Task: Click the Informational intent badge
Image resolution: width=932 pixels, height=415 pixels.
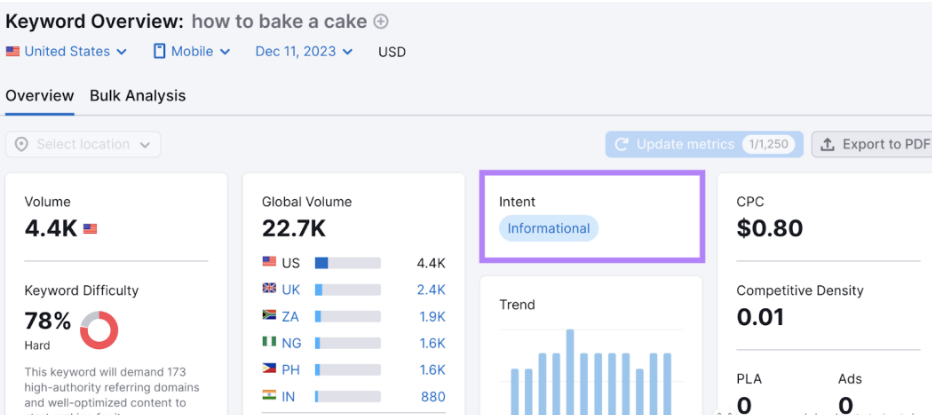Action: (x=548, y=229)
